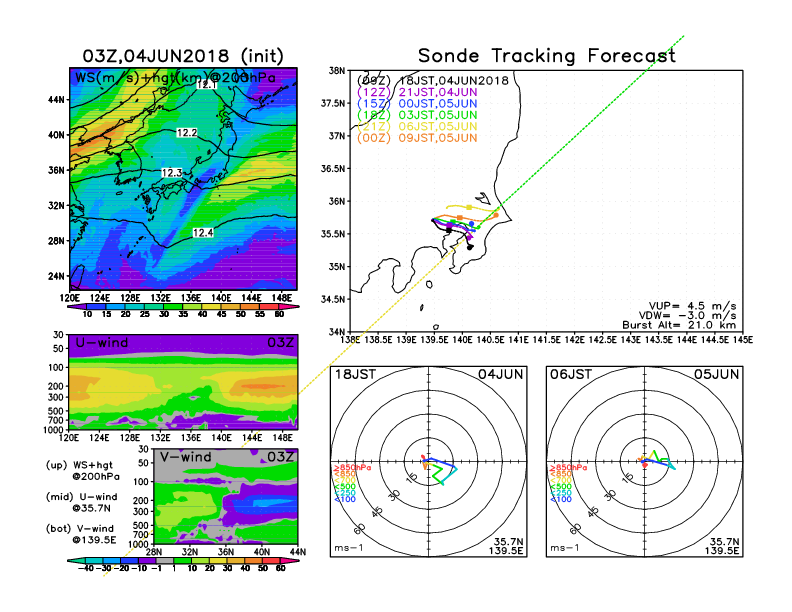Click the "34N" latitude axis label
The height and width of the screenshot is (612, 792).
pos(337,332)
